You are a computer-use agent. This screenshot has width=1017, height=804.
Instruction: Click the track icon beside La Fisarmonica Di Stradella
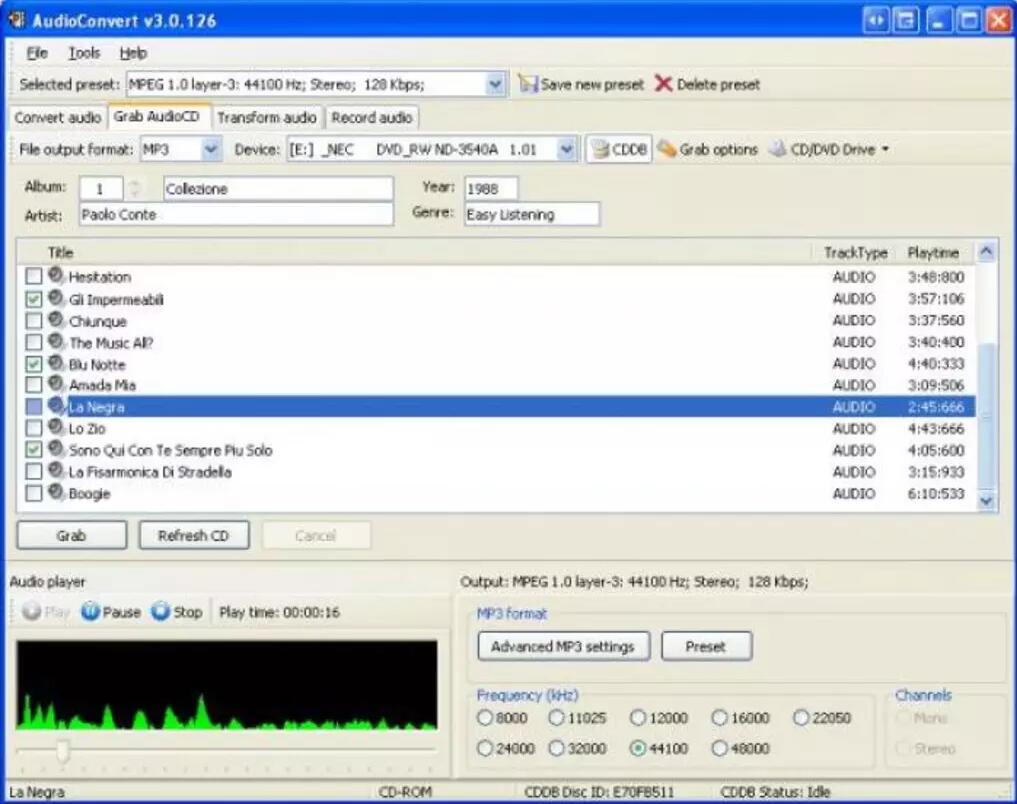pos(56,471)
